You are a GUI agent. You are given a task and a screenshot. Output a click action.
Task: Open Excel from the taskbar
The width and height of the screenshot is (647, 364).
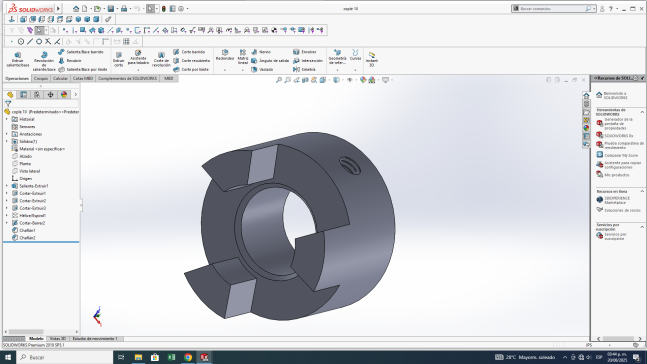click(x=172, y=357)
